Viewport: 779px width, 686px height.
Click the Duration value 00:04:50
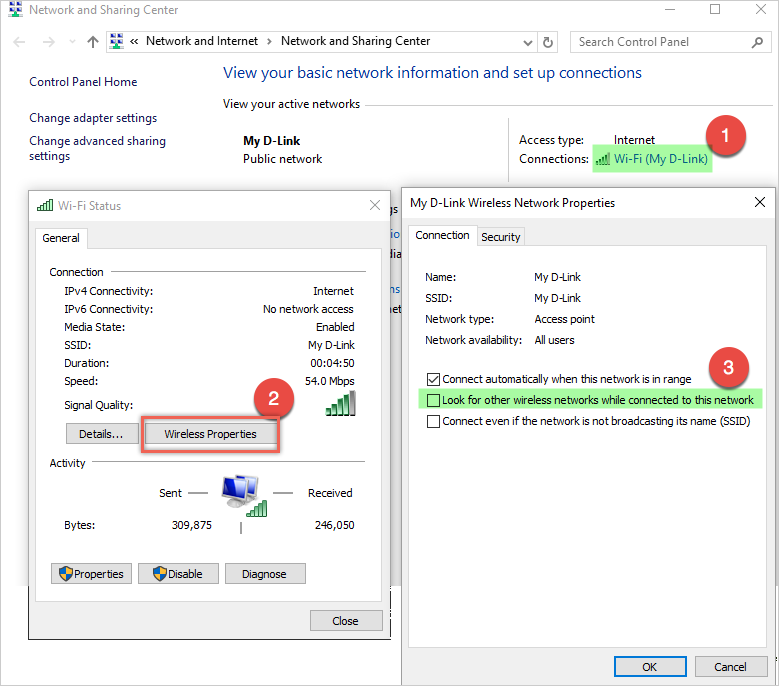pyautogui.click(x=332, y=363)
